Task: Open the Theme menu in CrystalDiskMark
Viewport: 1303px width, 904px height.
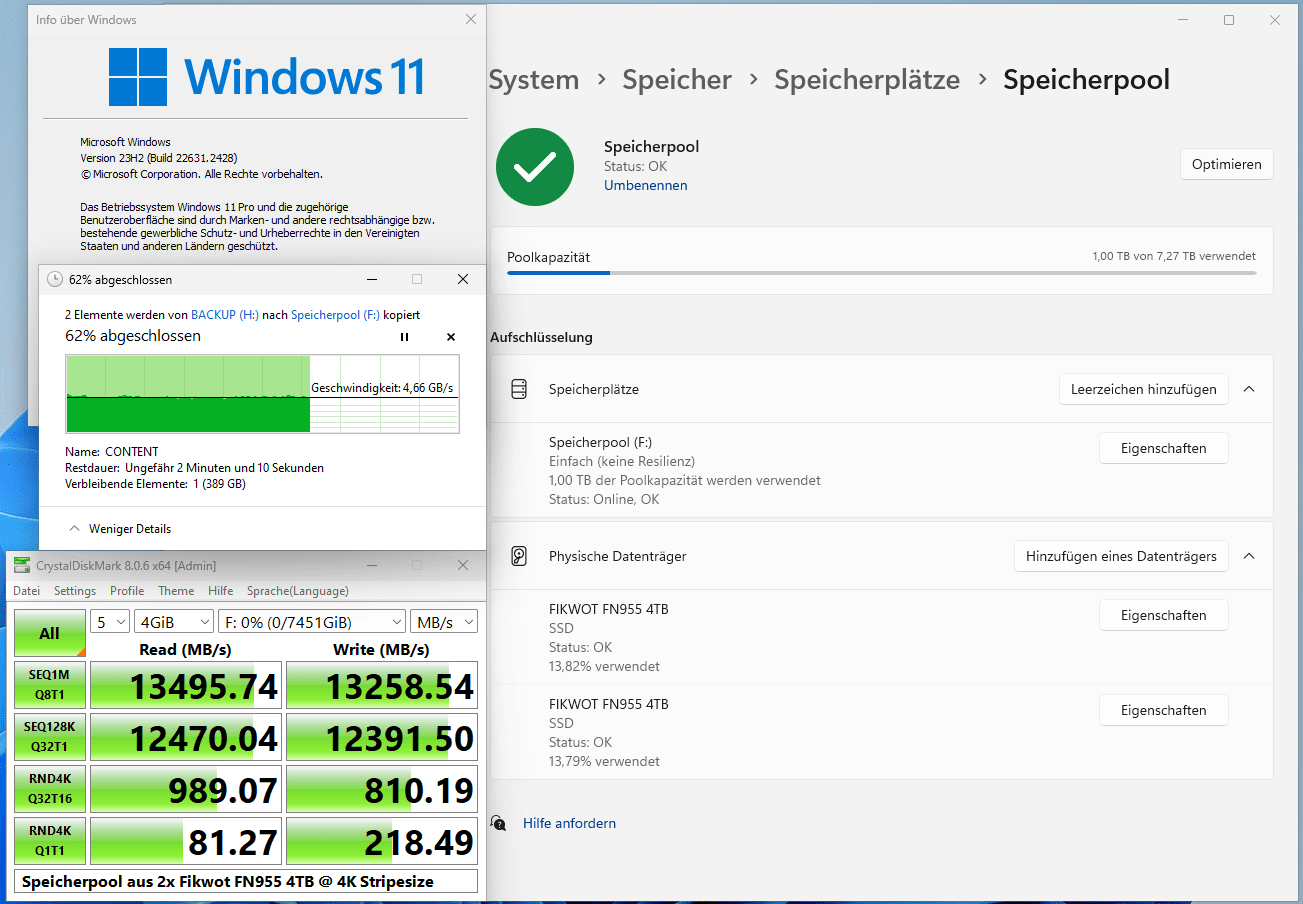Action: click(x=176, y=591)
